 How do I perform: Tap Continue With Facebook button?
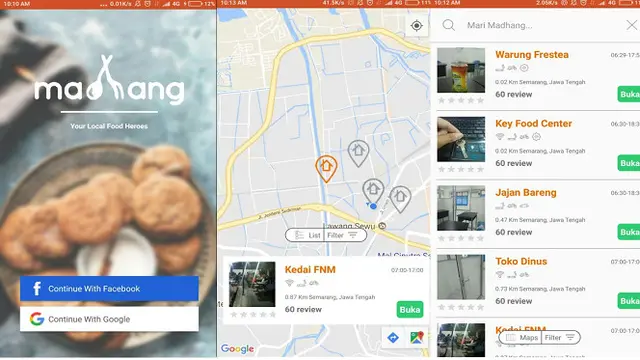(109, 289)
